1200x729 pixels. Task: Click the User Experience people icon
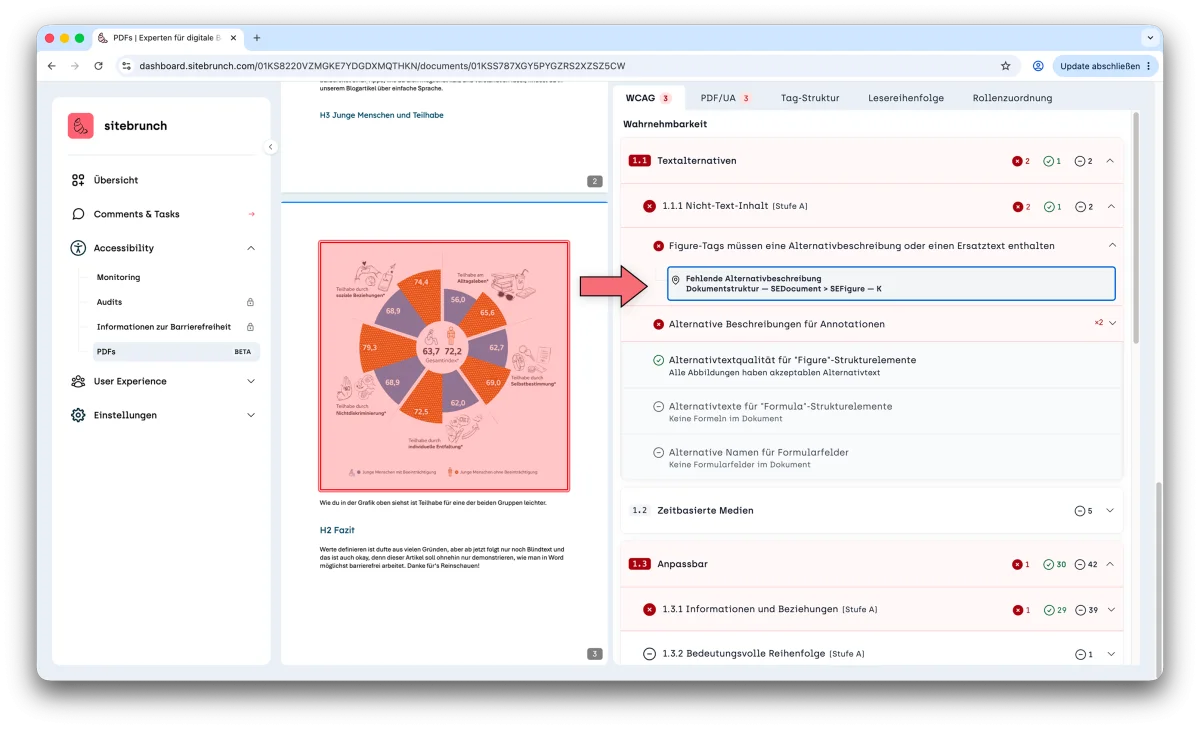[x=78, y=381]
